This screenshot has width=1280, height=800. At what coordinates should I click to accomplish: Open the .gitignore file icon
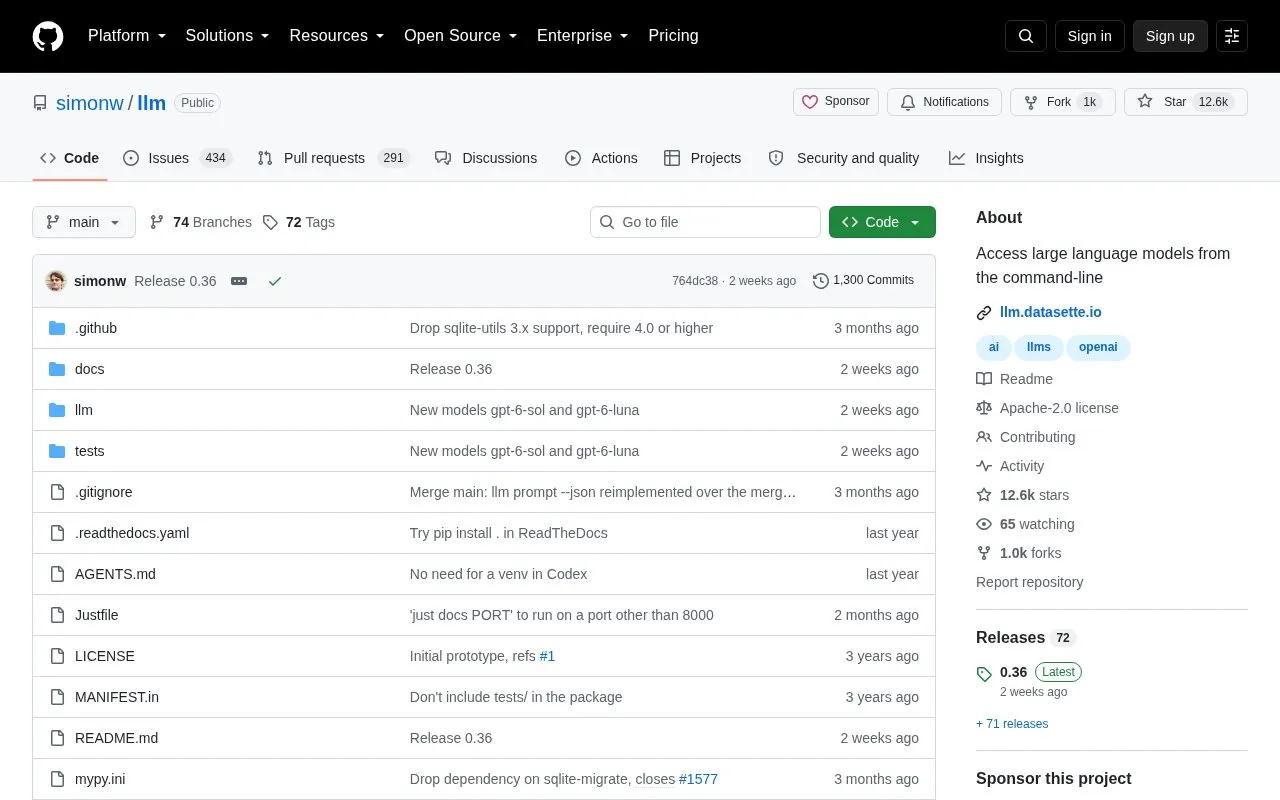pos(57,492)
